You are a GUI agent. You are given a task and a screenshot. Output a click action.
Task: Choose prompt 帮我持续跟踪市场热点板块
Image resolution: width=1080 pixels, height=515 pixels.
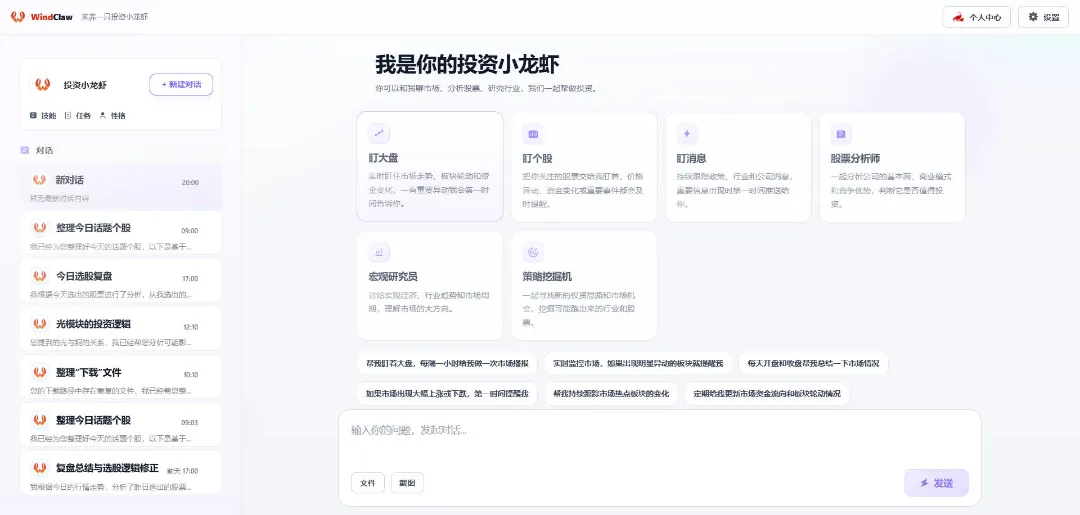point(611,394)
